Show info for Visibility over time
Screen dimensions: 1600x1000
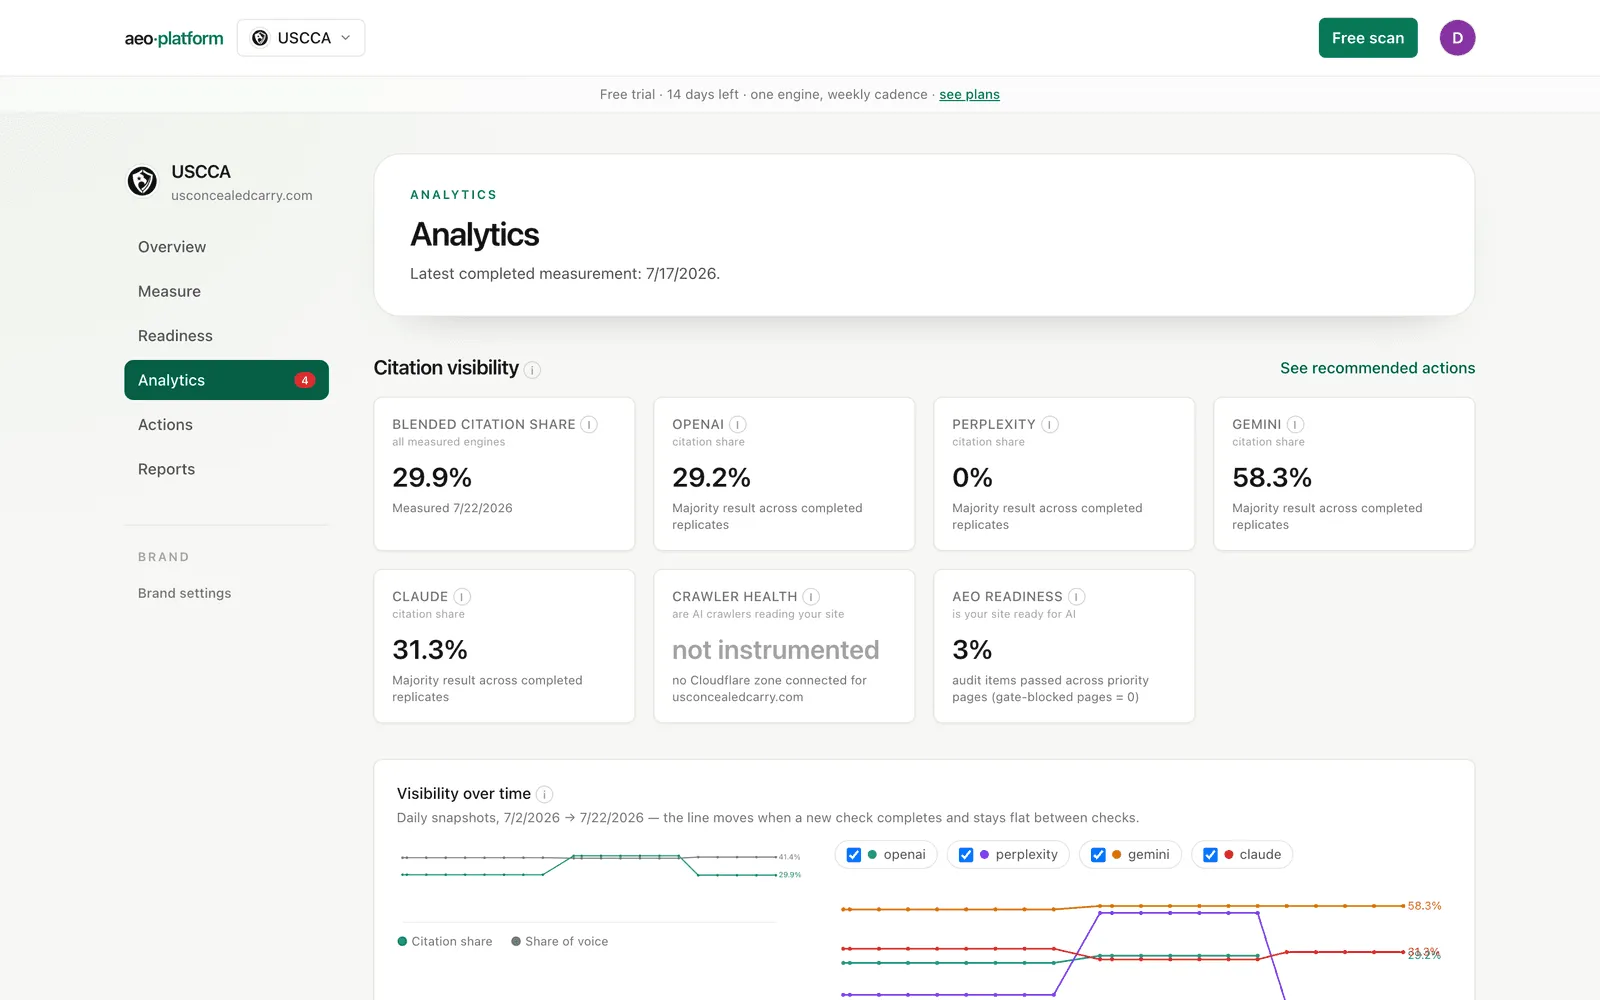coord(544,795)
